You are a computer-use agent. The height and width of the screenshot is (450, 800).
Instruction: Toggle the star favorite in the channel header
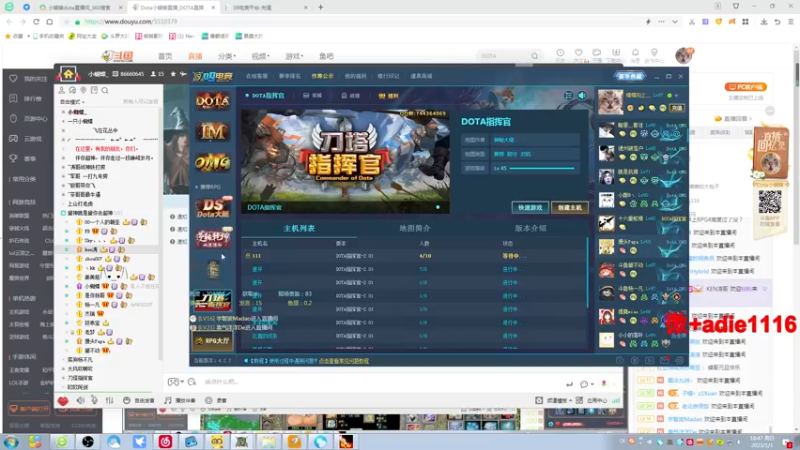pyautogui.click(x=173, y=74)
